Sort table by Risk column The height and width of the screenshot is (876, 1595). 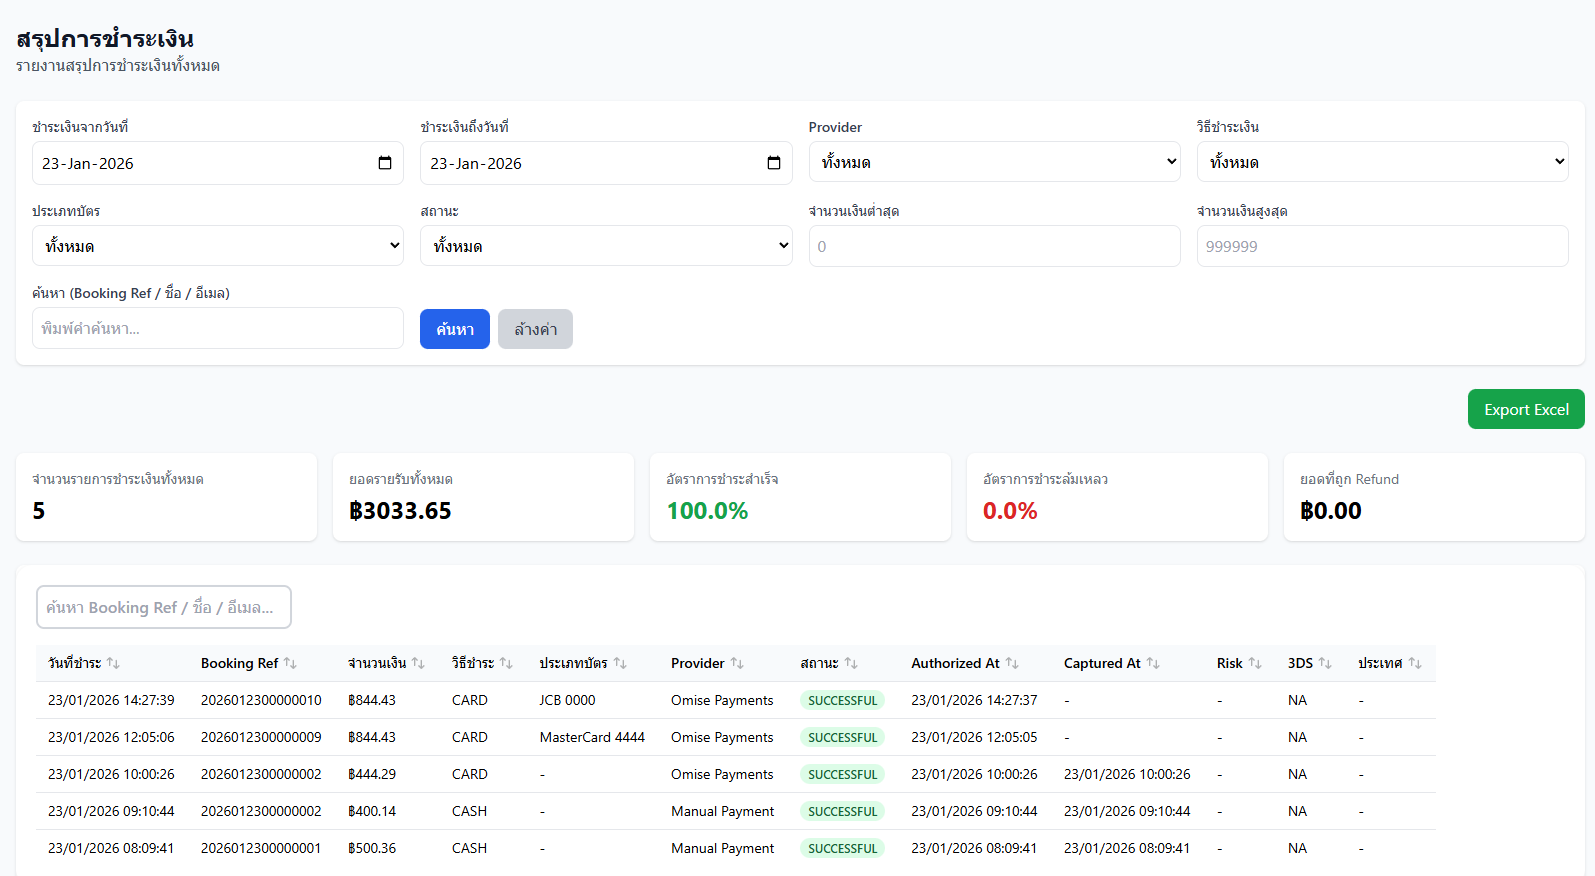(1239, 663)
